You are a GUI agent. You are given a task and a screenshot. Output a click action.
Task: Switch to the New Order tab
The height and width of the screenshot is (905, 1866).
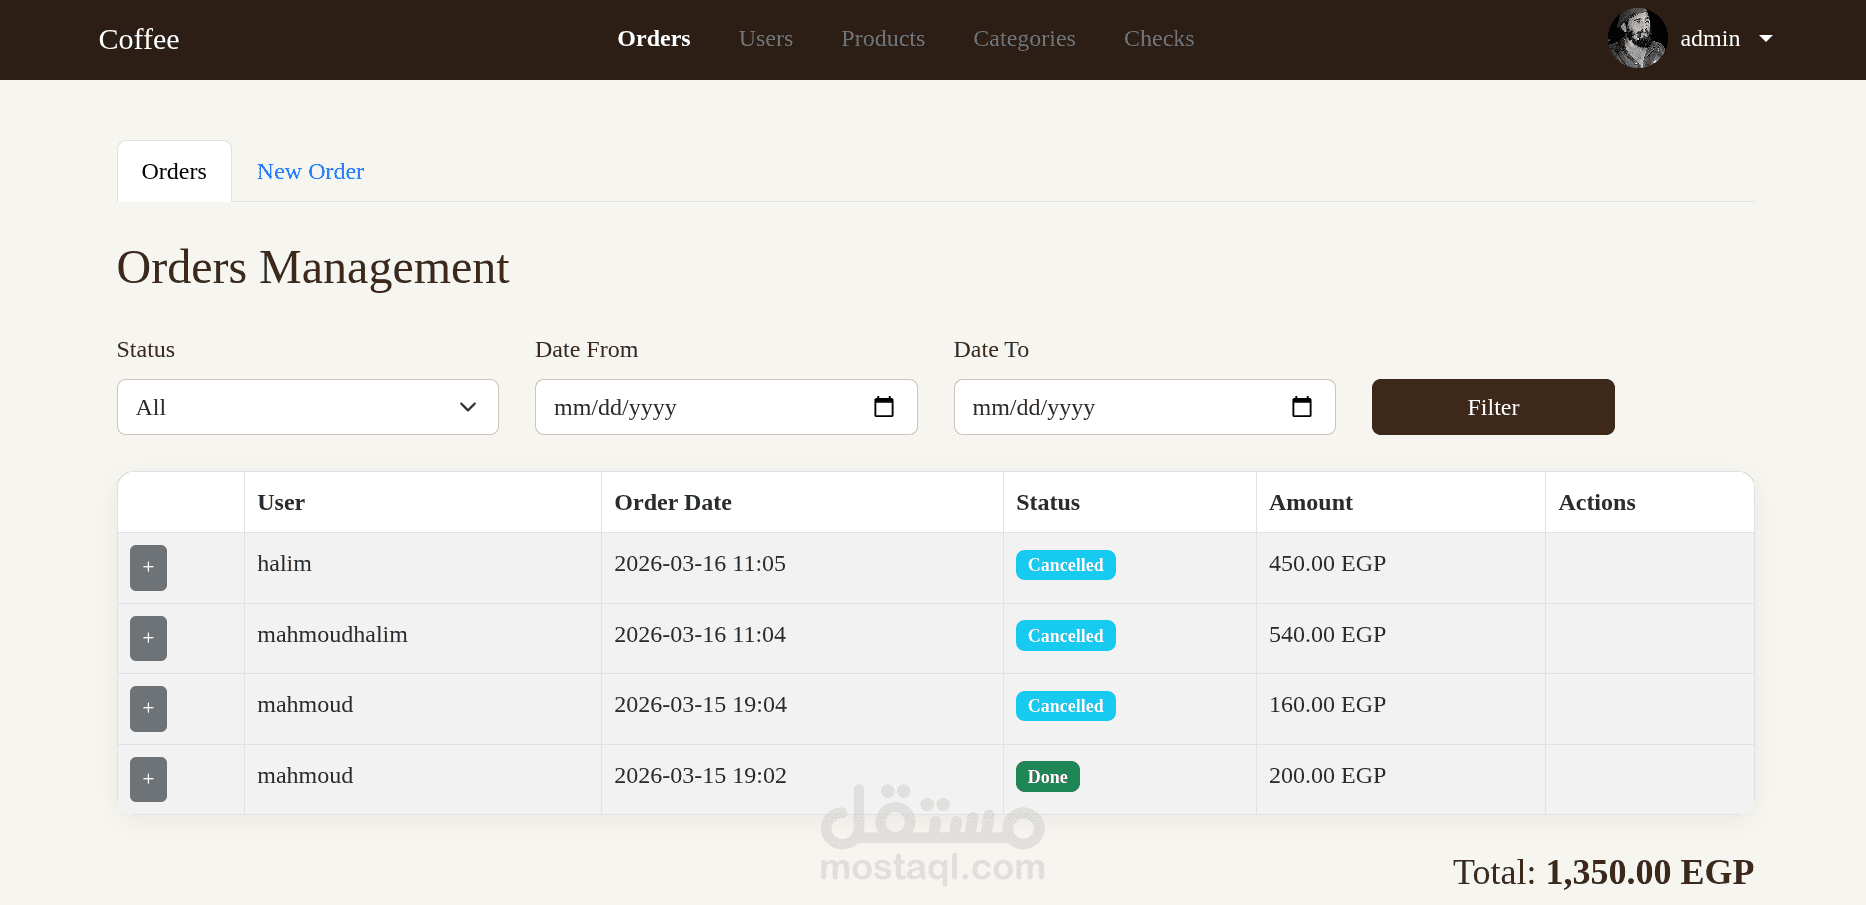[310, 171]
